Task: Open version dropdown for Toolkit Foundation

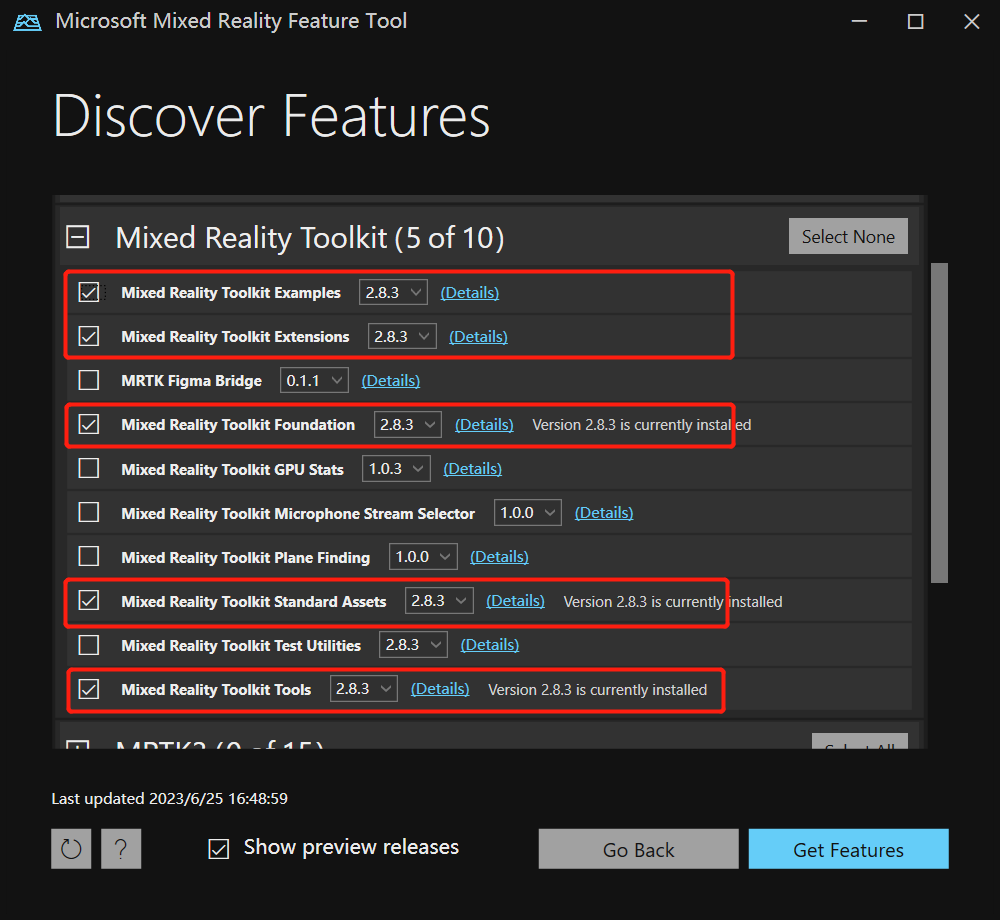Action: (407, 425)
